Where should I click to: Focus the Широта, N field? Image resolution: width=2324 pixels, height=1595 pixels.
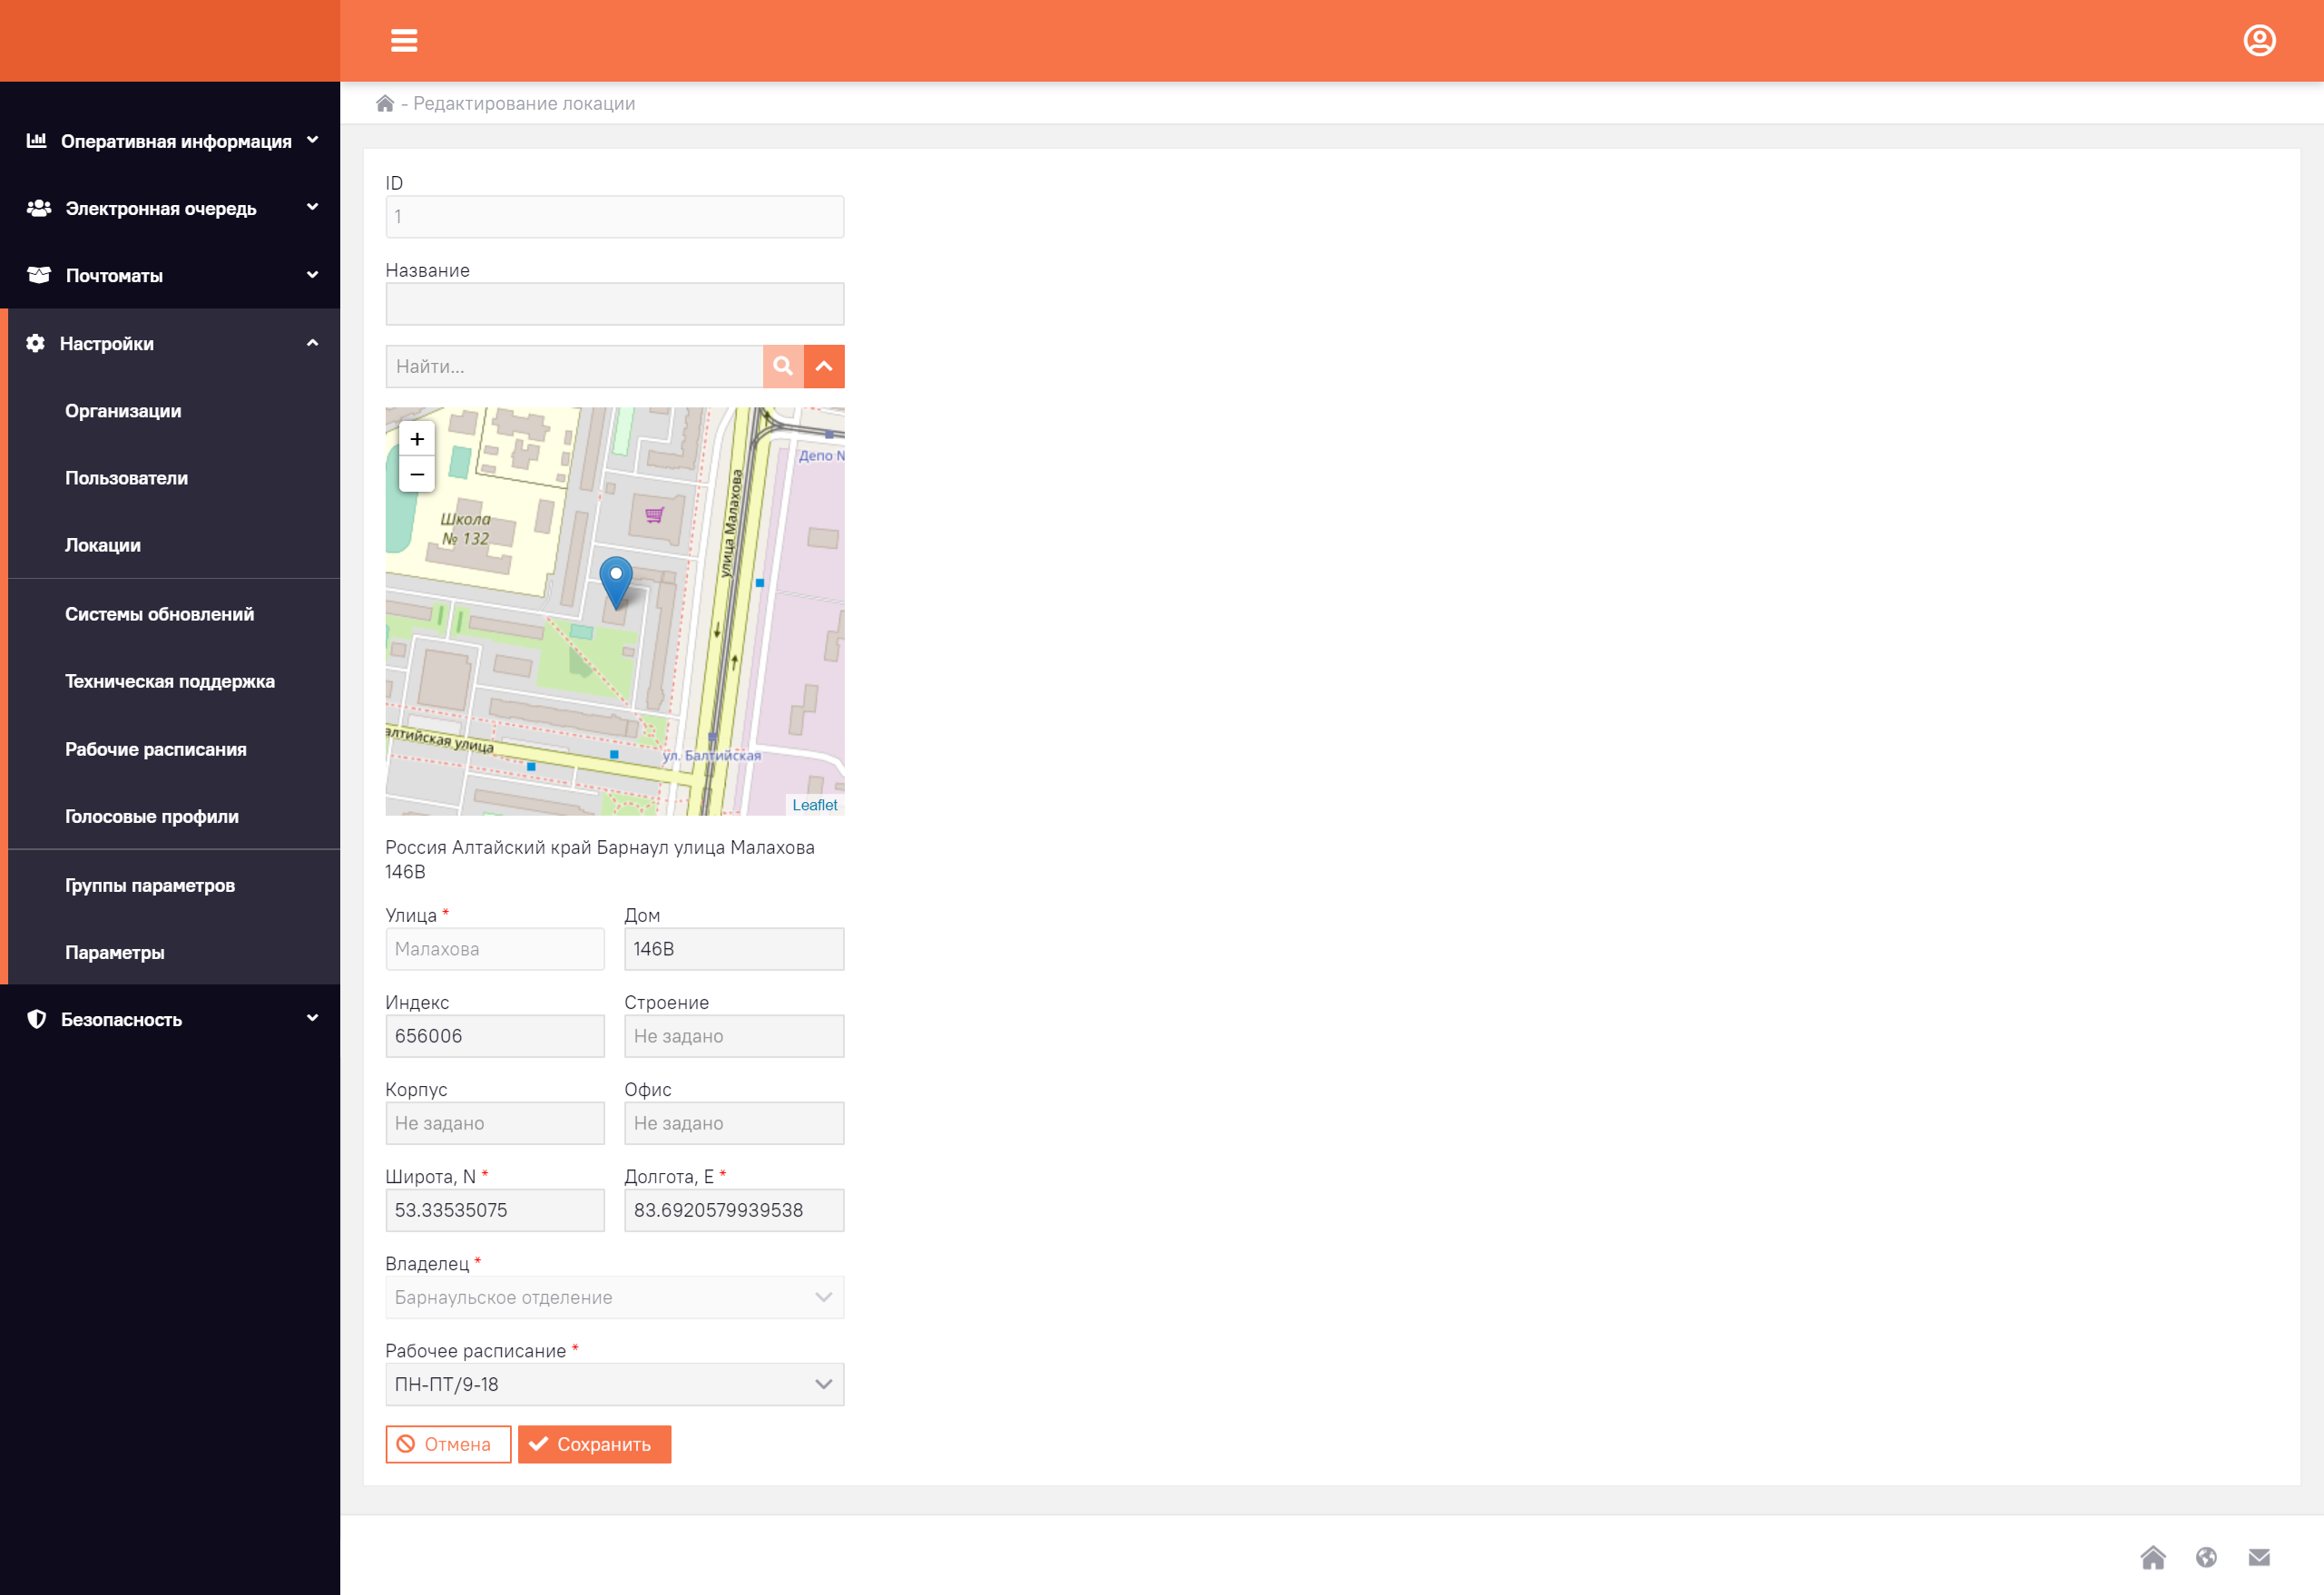click(x=495, y=1210)
